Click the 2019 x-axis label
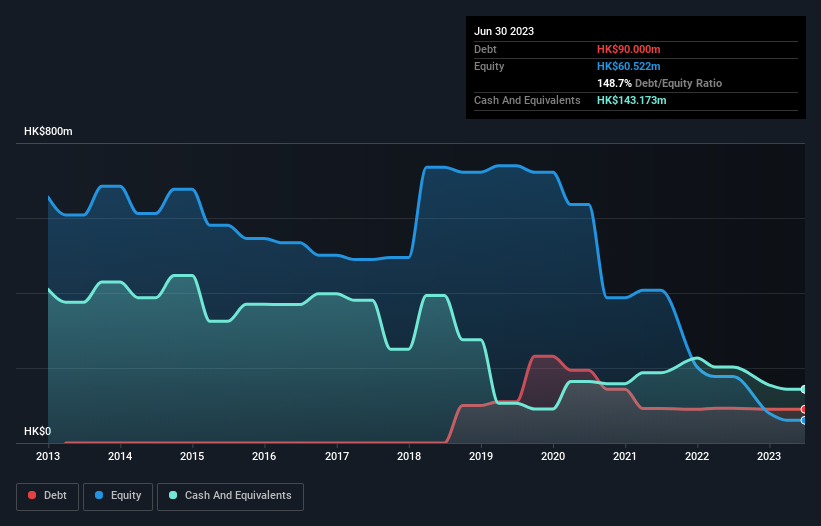821x526 pixels. tap(481, 456)
